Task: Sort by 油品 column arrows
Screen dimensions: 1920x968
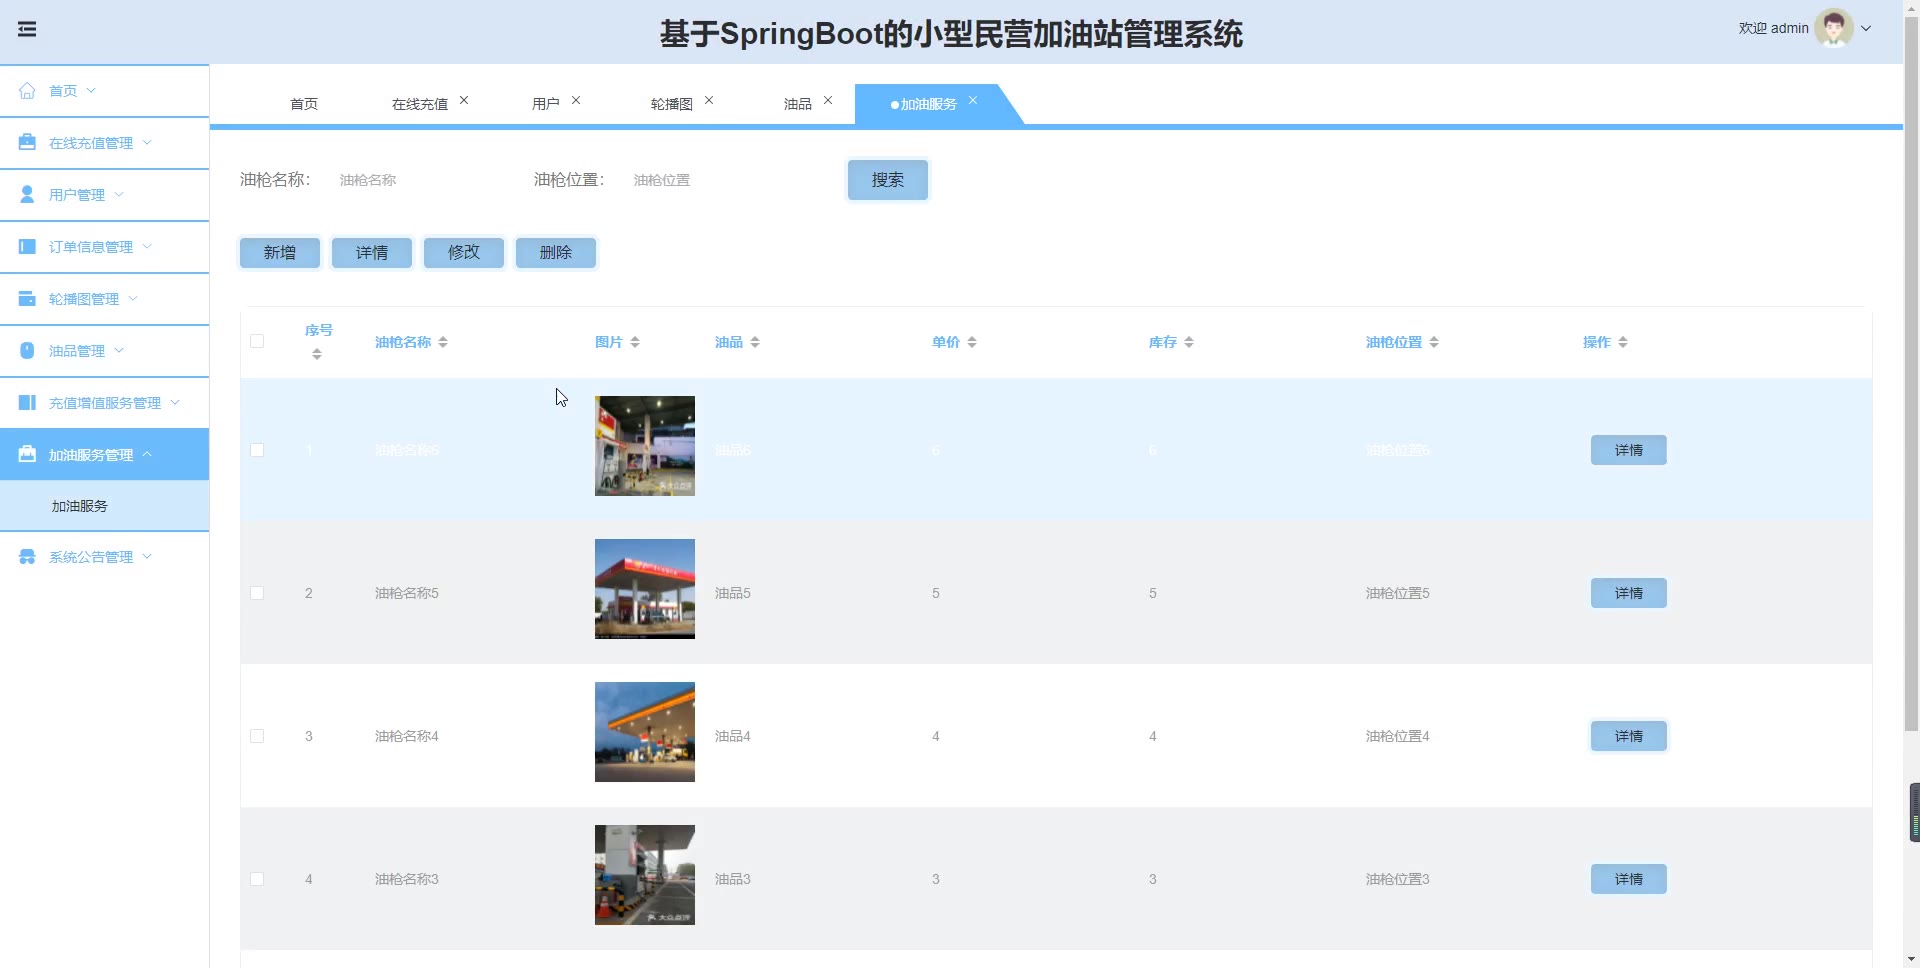Action: pyautogui.click(x=755, y=342)
